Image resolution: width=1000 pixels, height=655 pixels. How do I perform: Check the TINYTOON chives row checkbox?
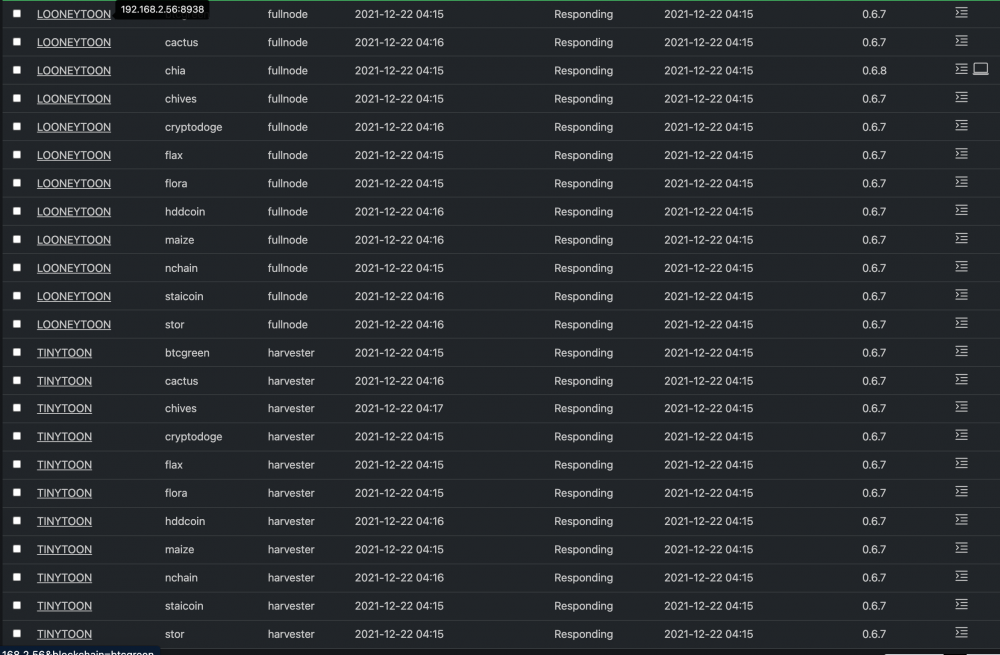[x=17, y=408]
